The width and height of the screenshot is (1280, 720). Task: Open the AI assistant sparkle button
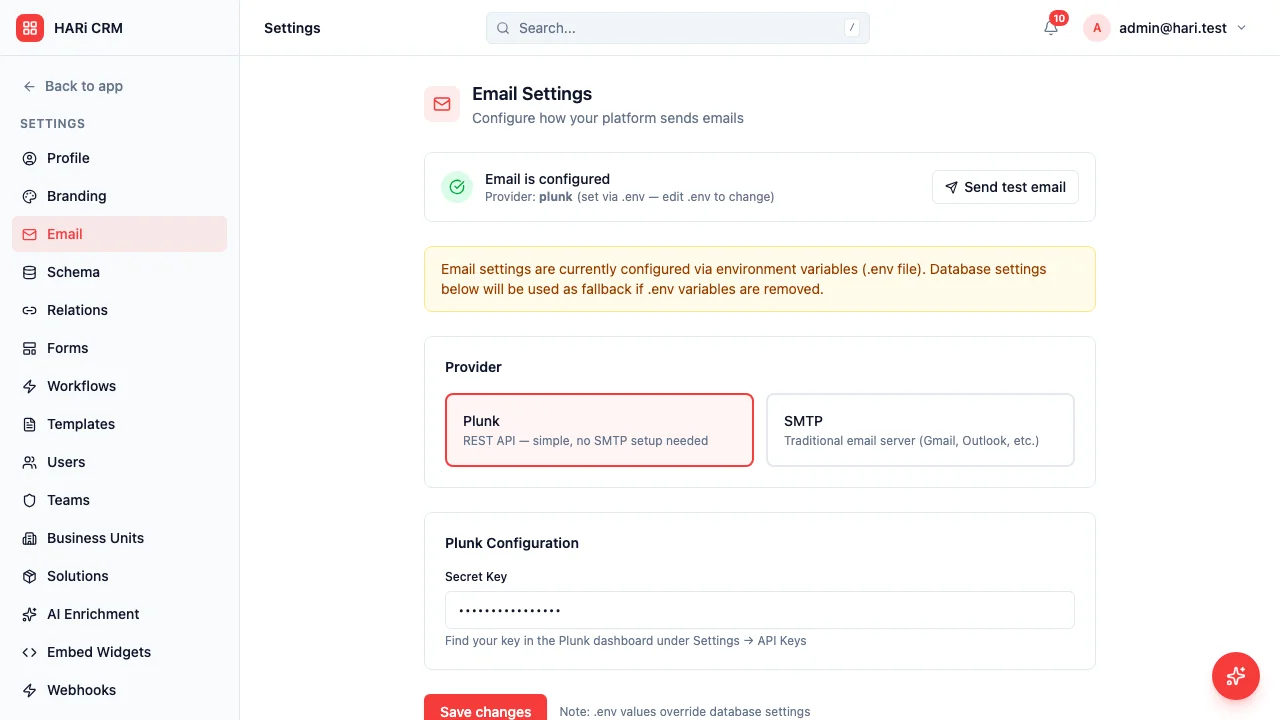click(1235, 675)
